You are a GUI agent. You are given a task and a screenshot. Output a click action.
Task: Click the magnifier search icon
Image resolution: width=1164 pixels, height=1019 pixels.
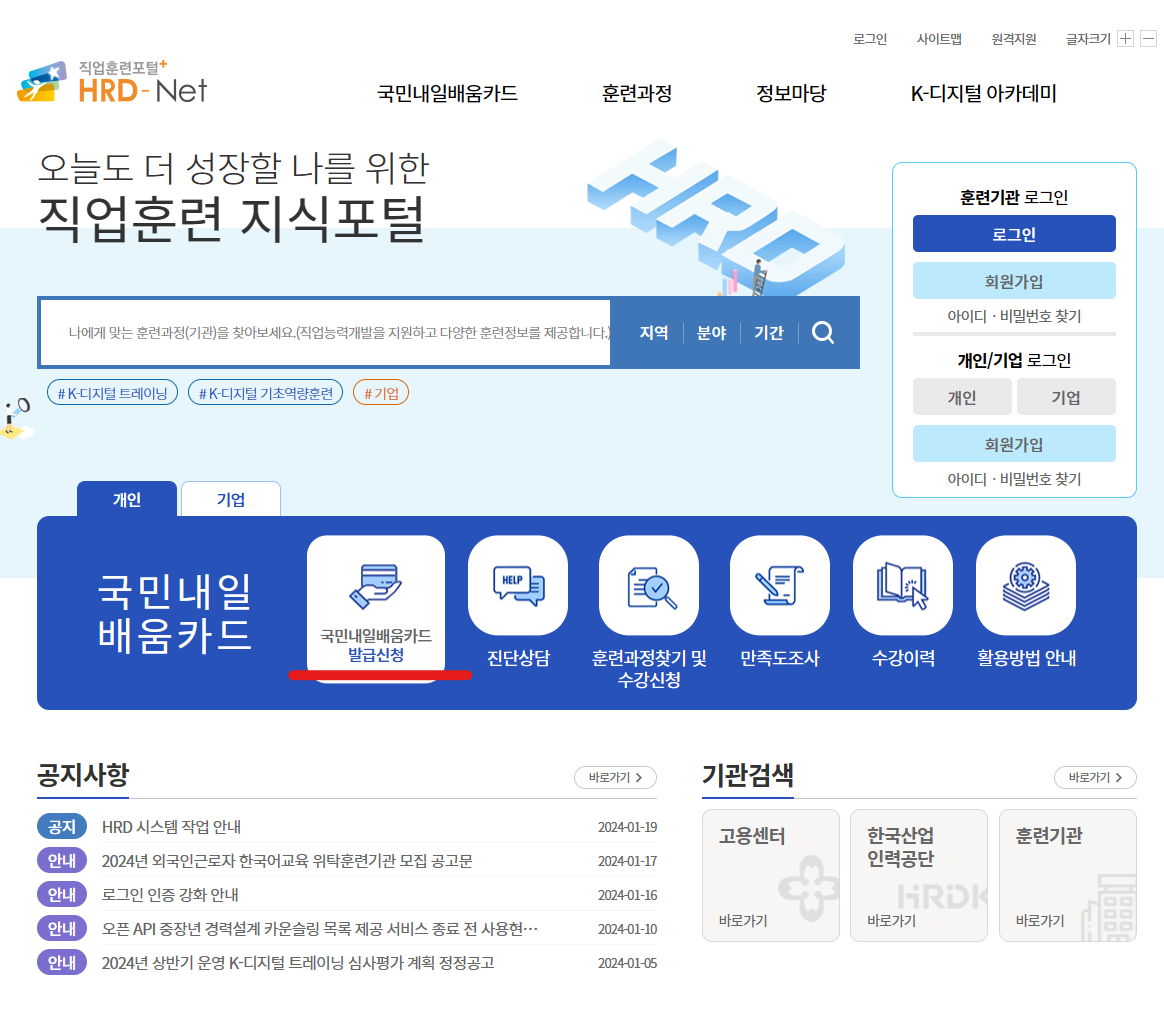pyautogui.click(x=823, y=332)
